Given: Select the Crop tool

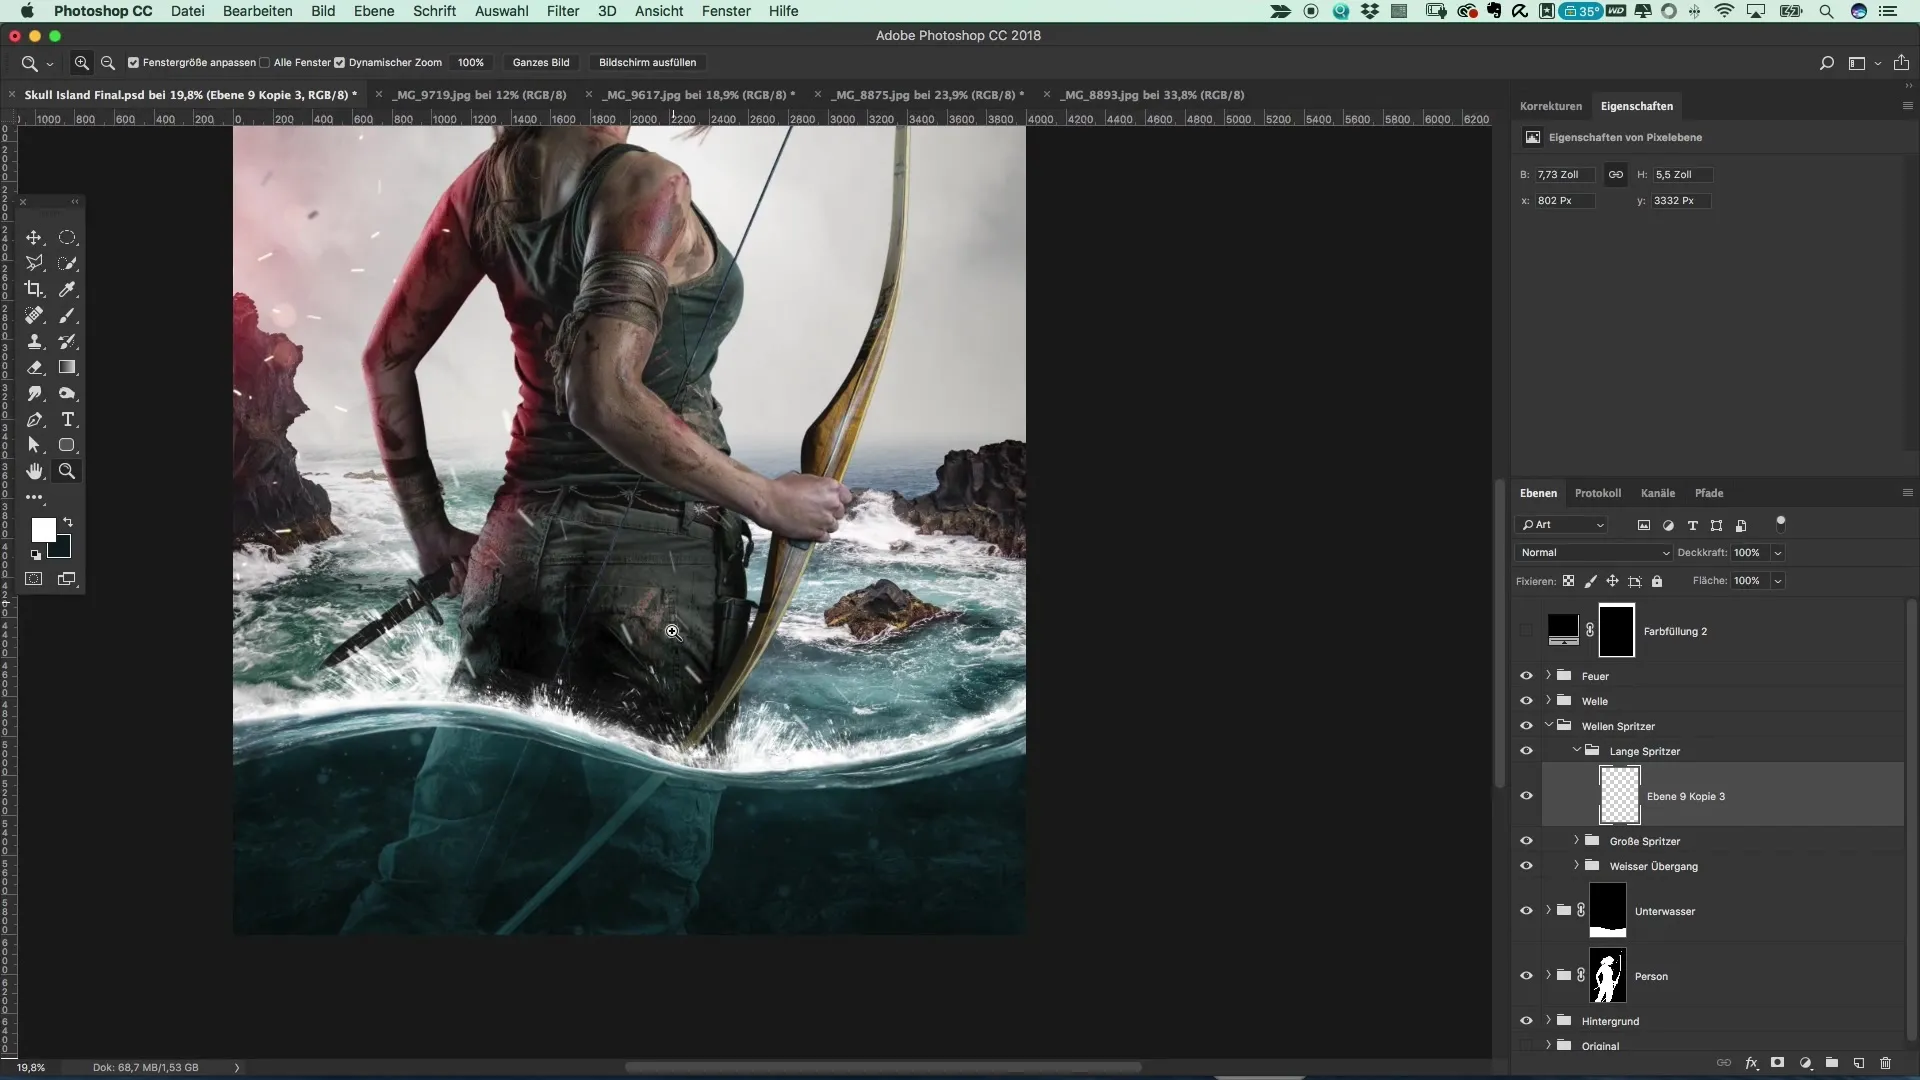Looking at the screenshot, I should 34,289.
